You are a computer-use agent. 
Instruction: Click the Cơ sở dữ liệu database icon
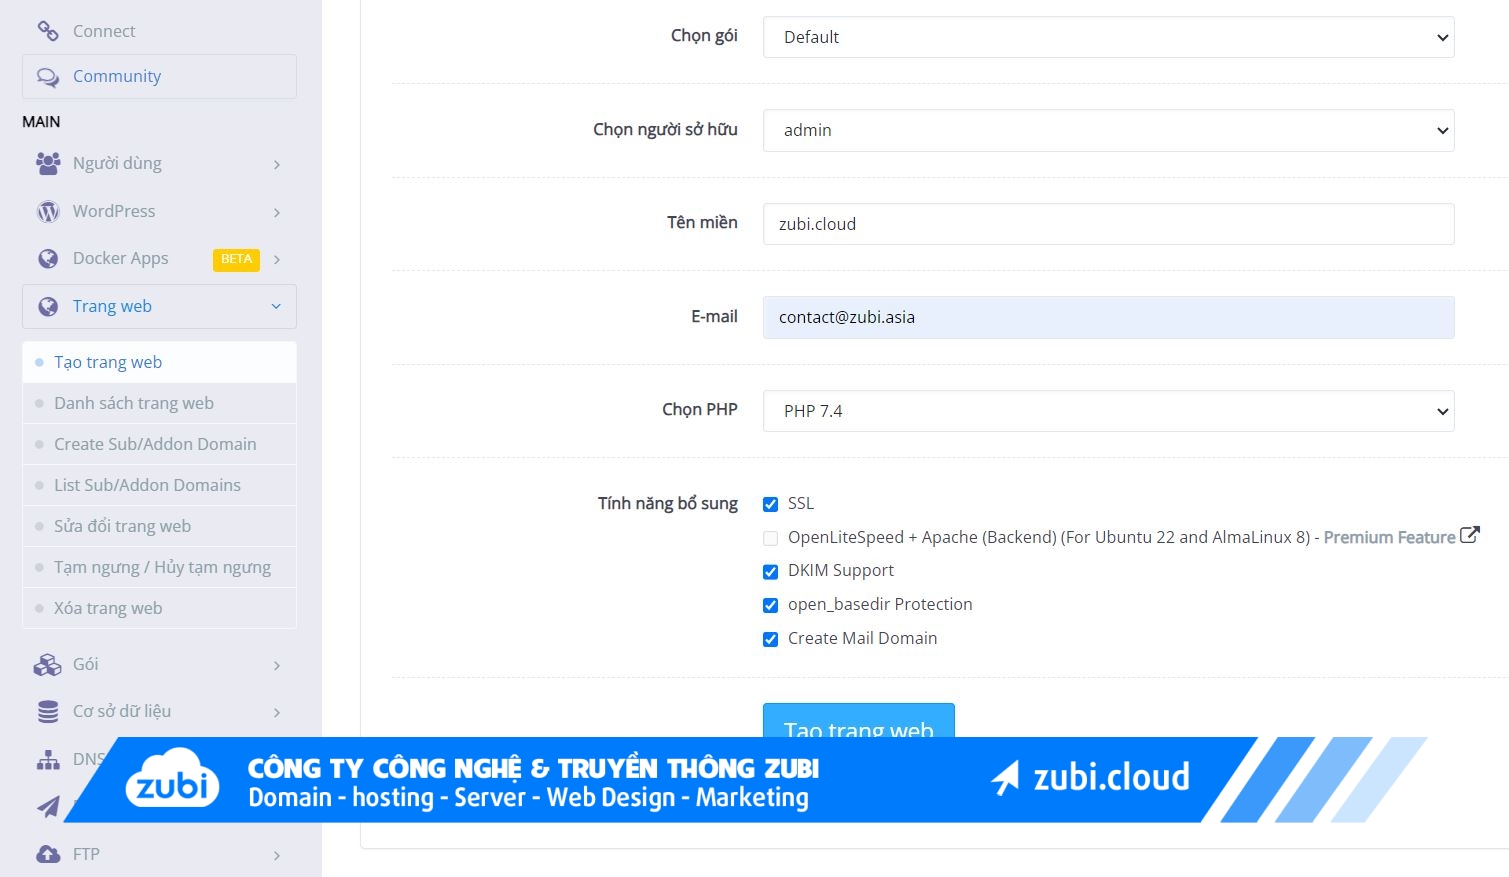[x=48, y=712]
